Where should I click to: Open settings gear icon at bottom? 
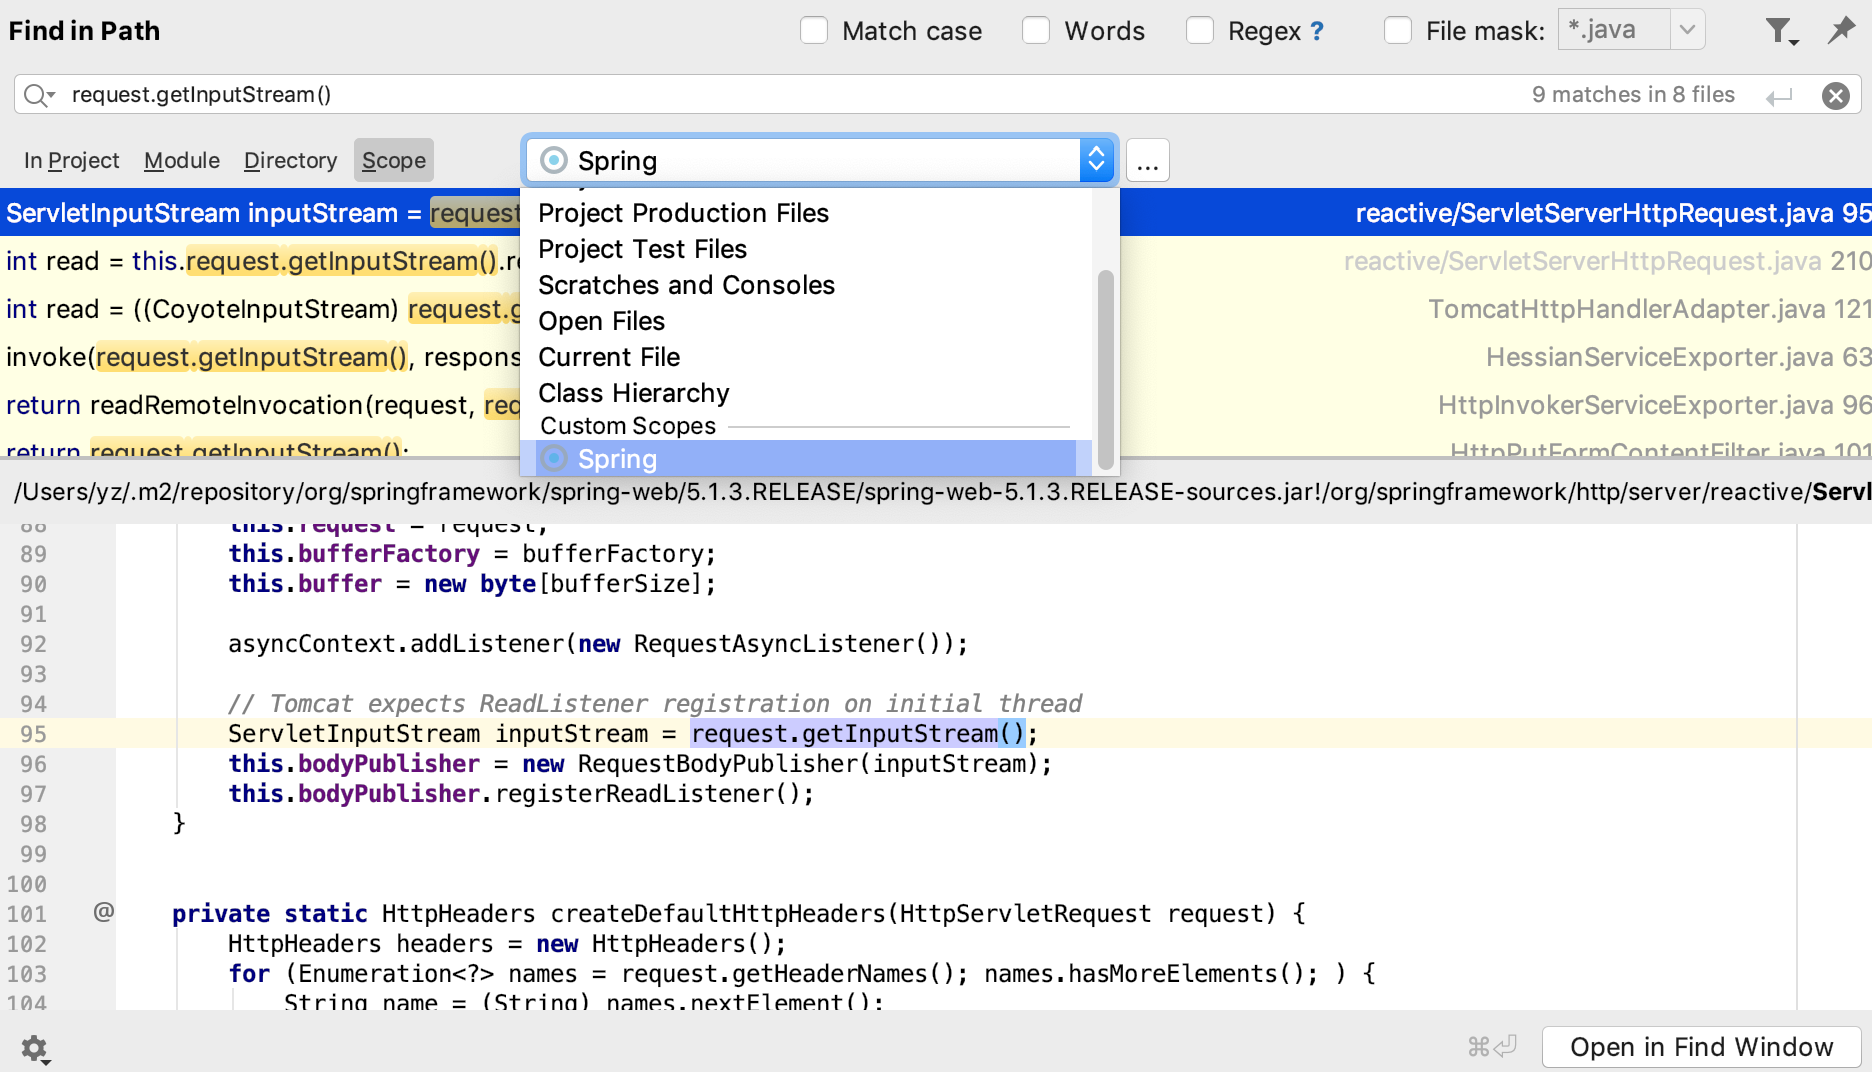(x=34, y=1048)
